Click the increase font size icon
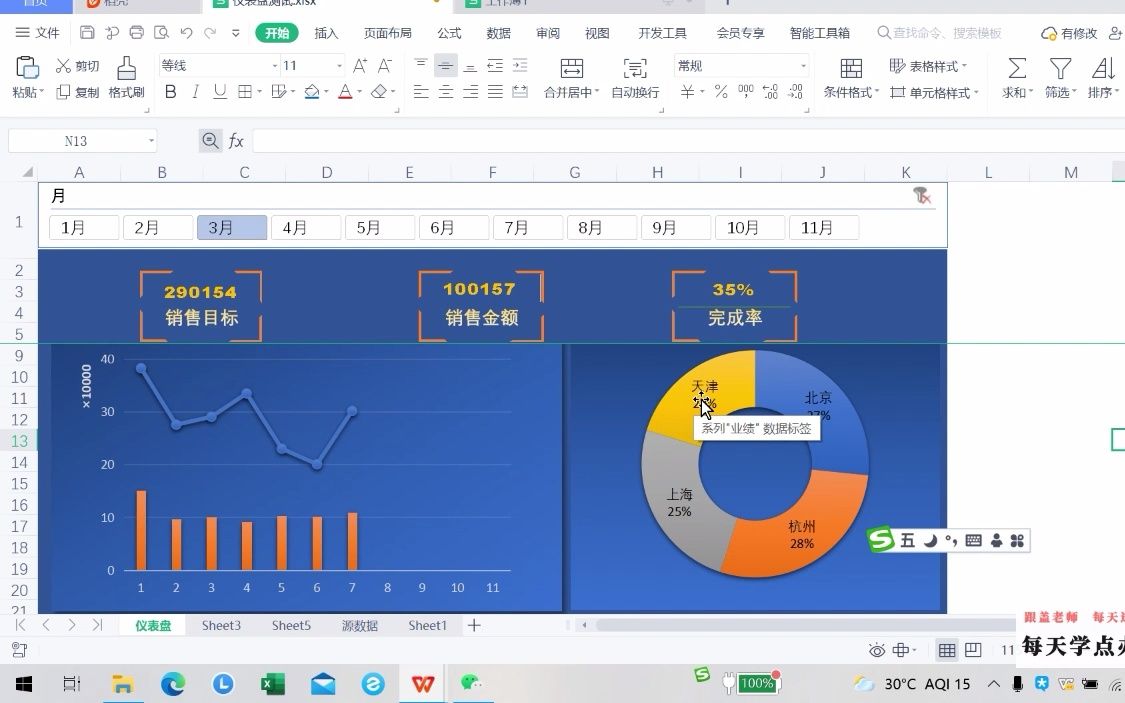 360,66
